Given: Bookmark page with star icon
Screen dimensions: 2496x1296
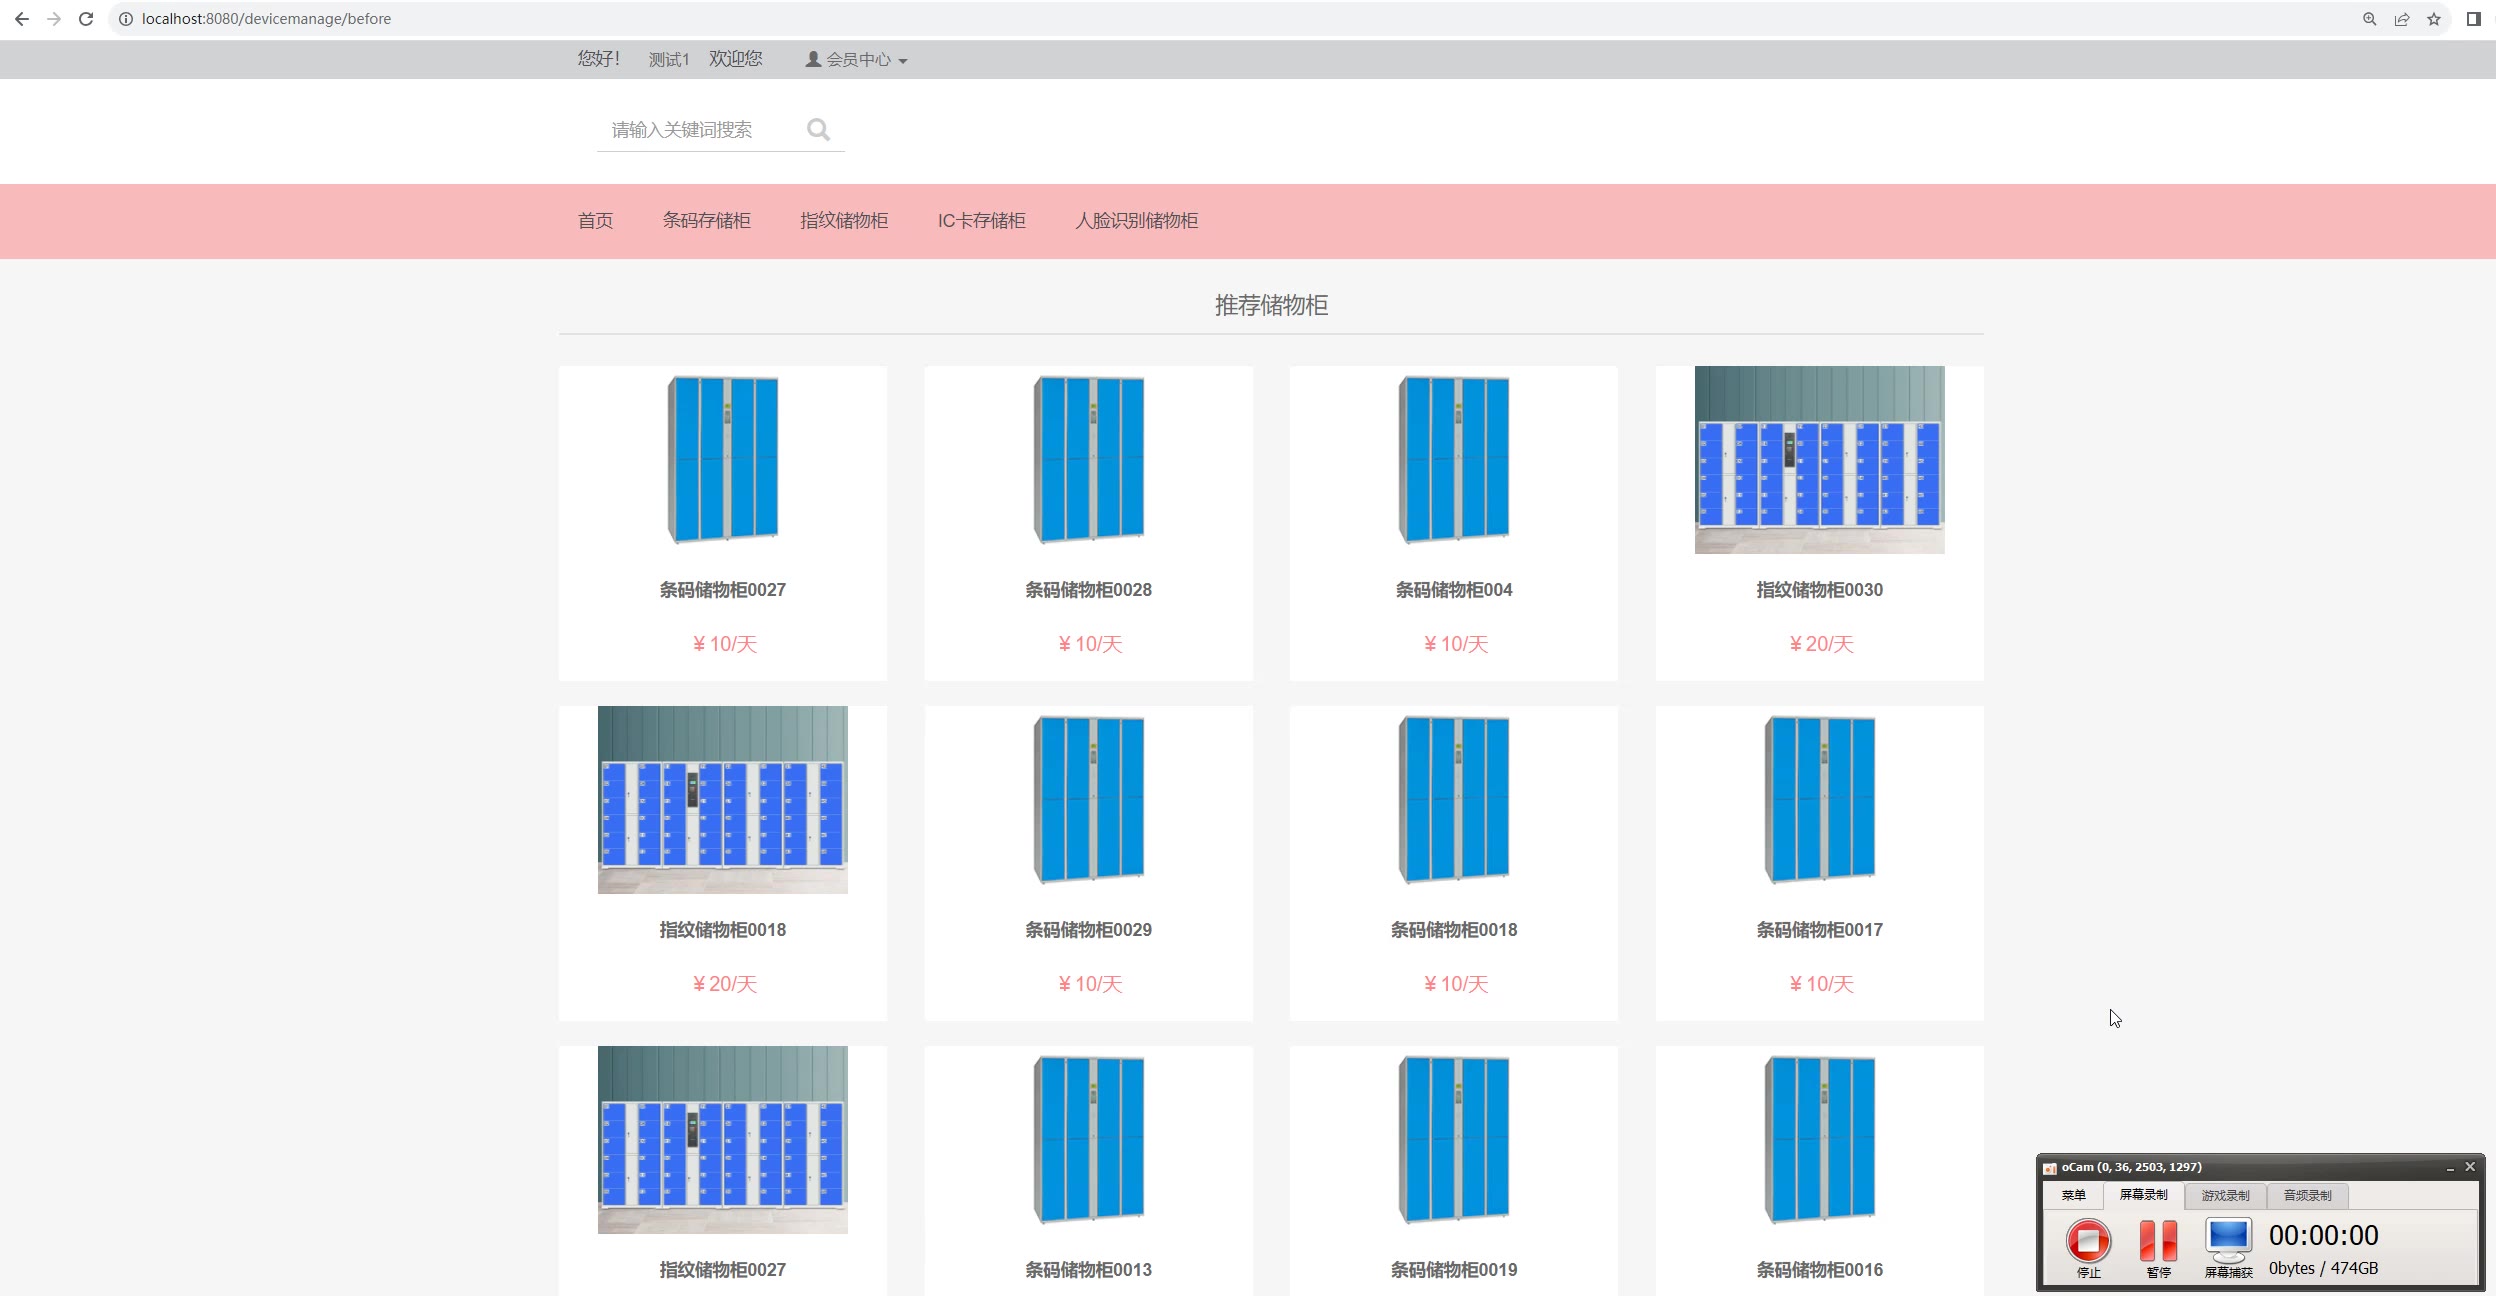Looking at the screenshot, I should click(x=2434, y=19).
